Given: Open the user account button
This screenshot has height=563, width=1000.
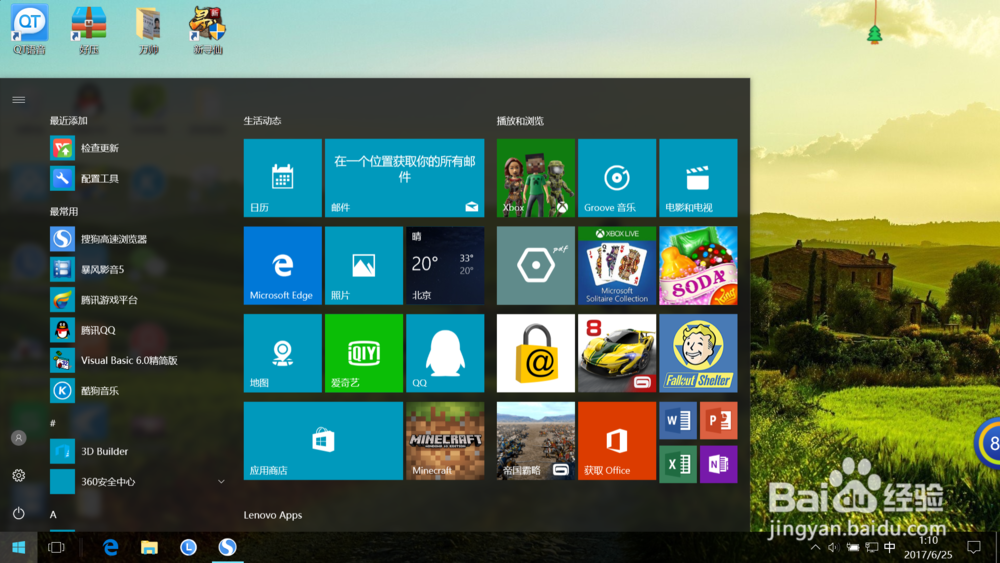Looking at the screenshot, I should (18, 438).
